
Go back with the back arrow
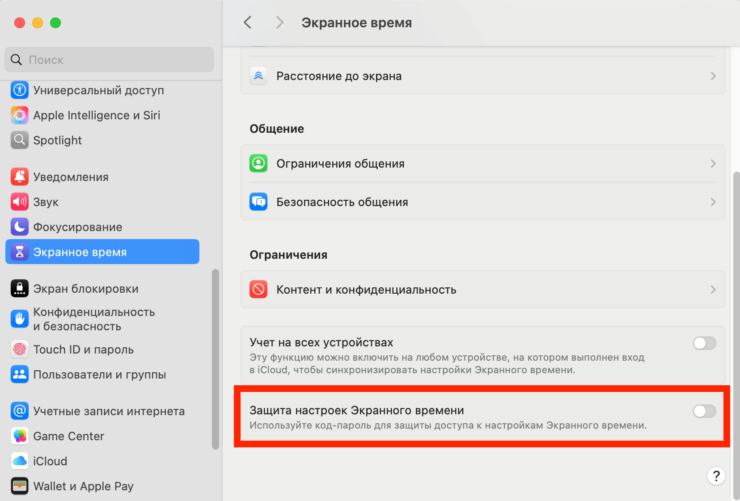click(248, 22)
